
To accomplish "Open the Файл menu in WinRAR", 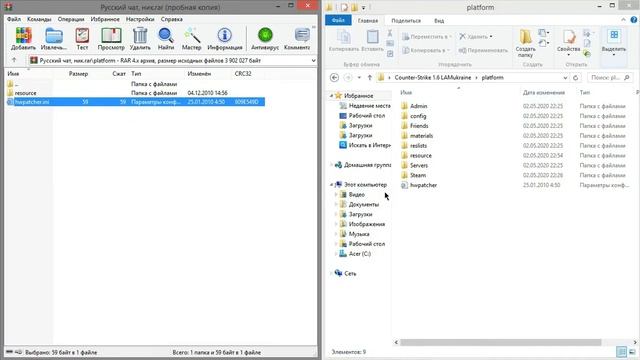I will click(14, 19).
